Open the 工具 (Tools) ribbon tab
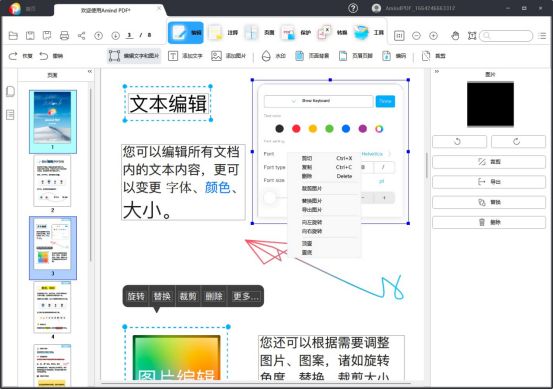This screenshot has width=553, height=390. pos(369,32)
